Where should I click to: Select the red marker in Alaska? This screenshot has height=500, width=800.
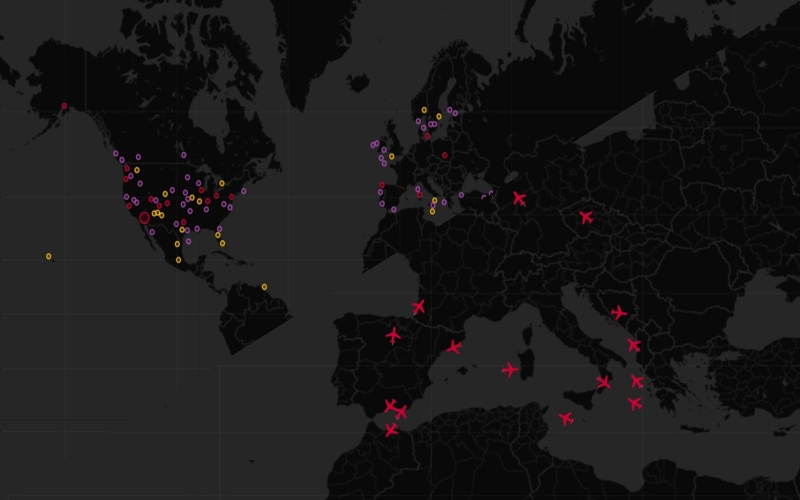coord(64,106)
